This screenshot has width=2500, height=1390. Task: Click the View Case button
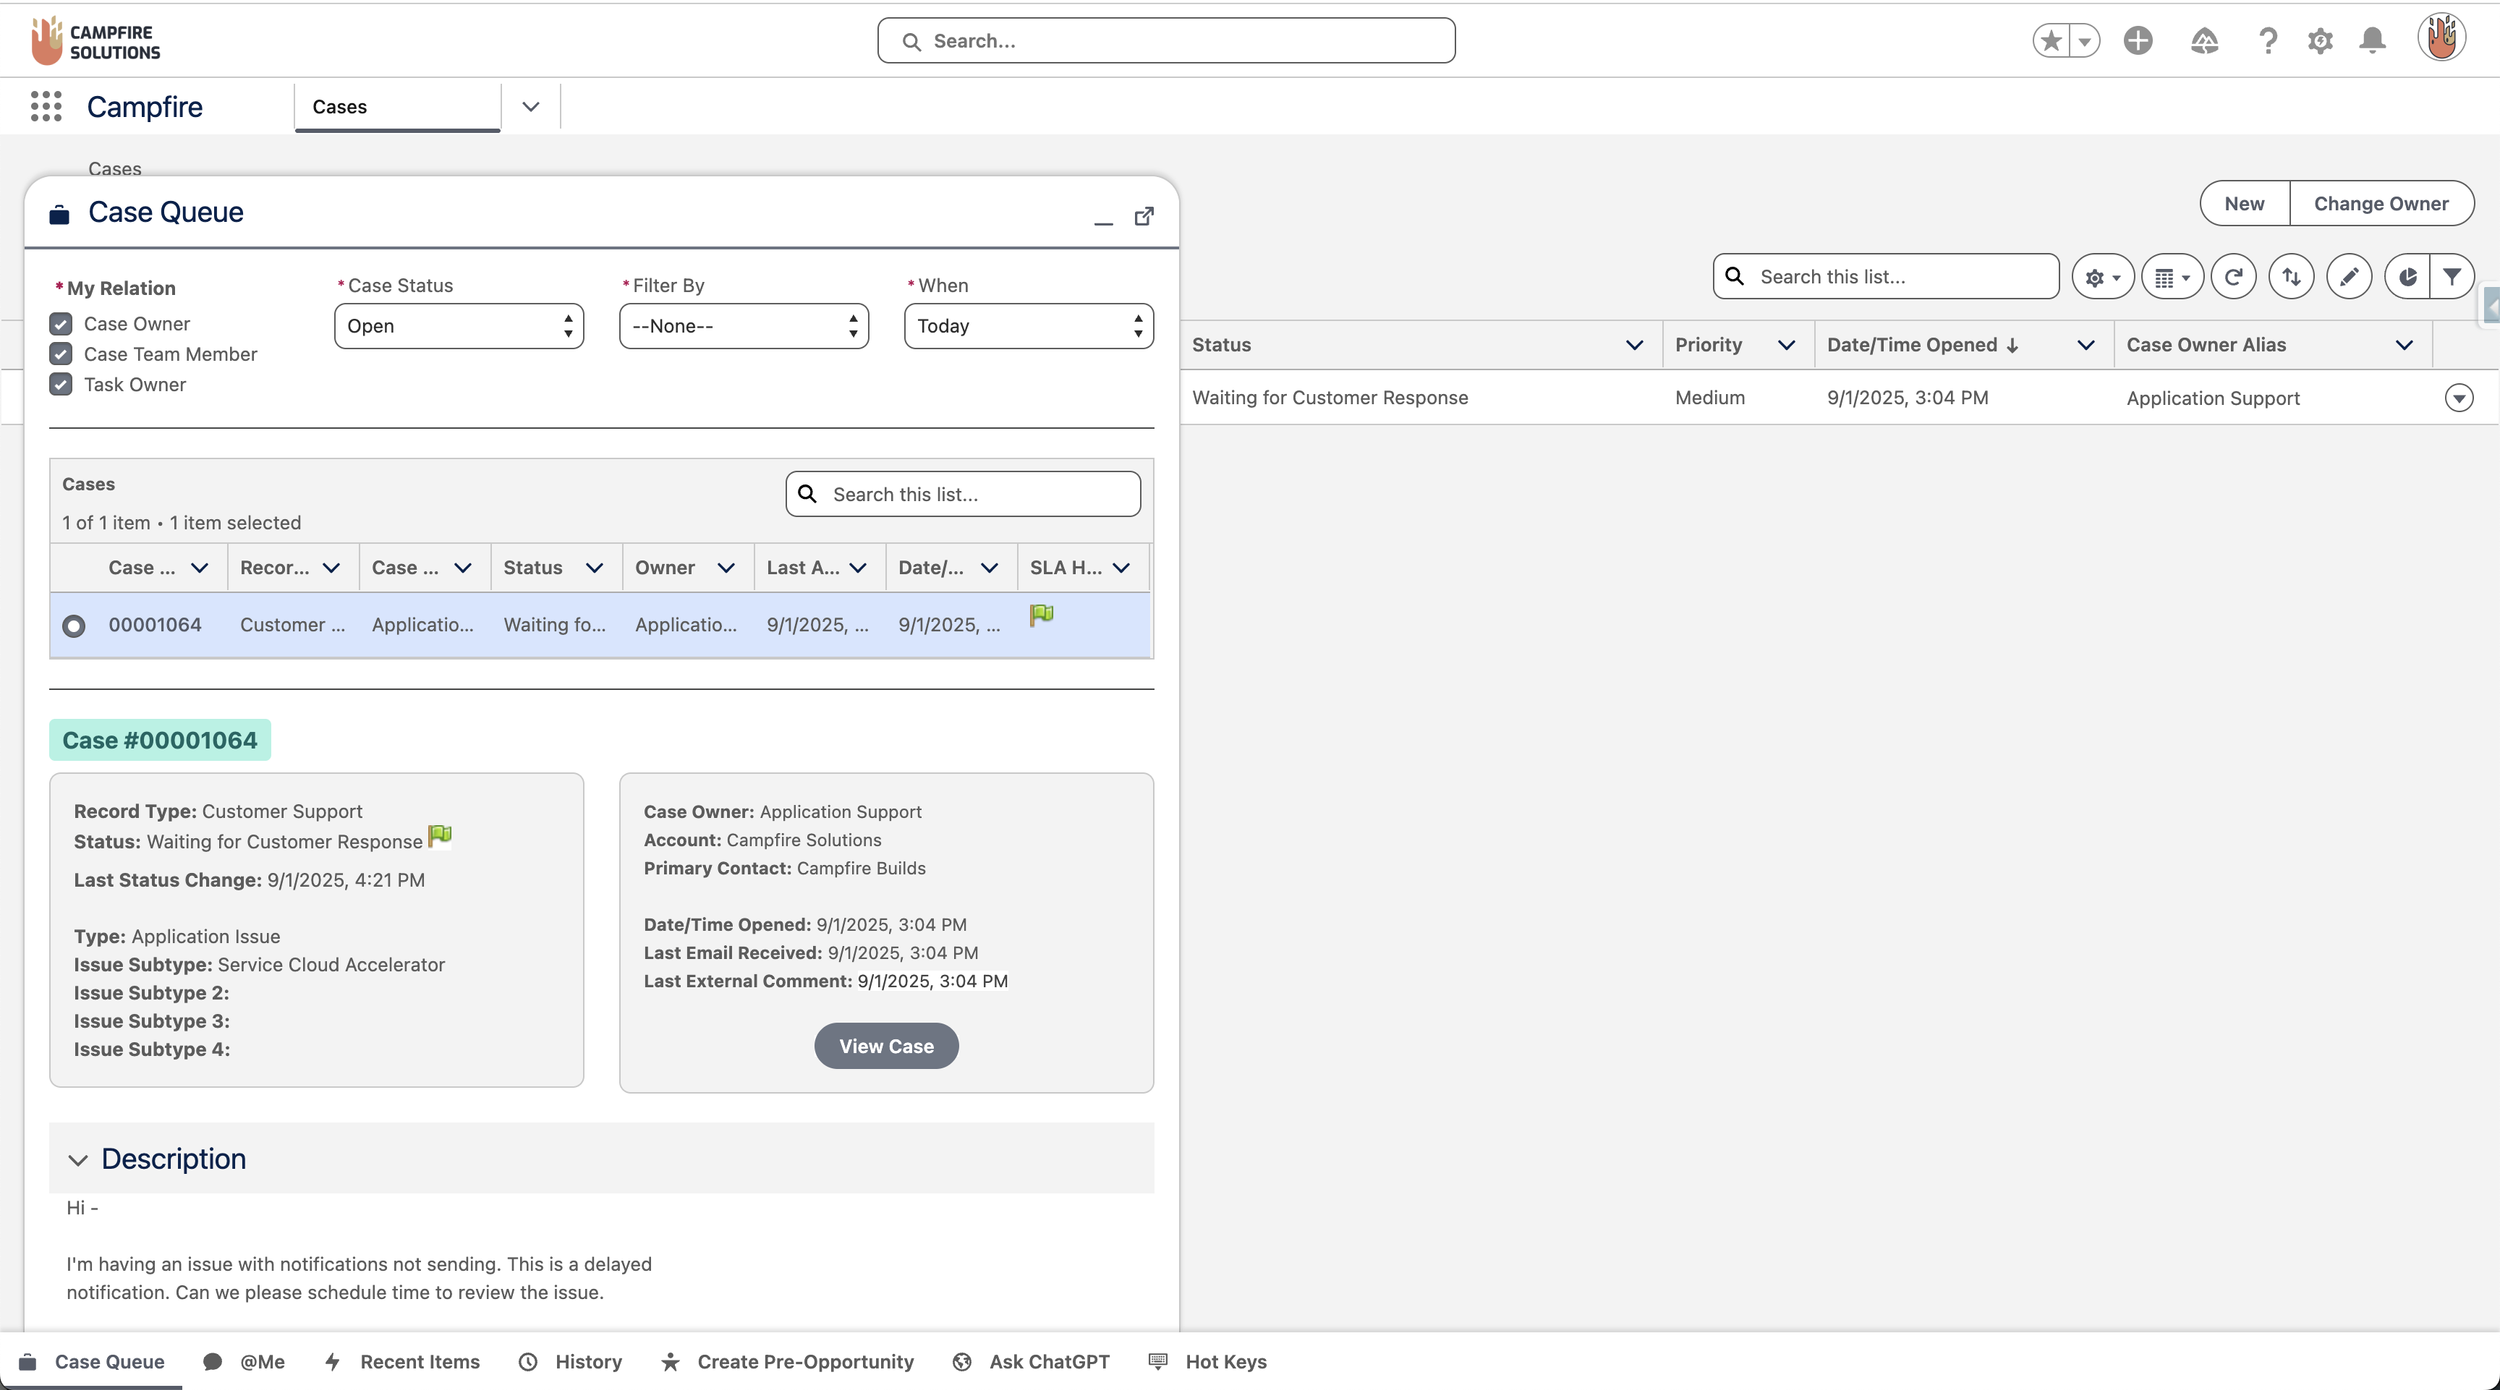coord(886,1046)
